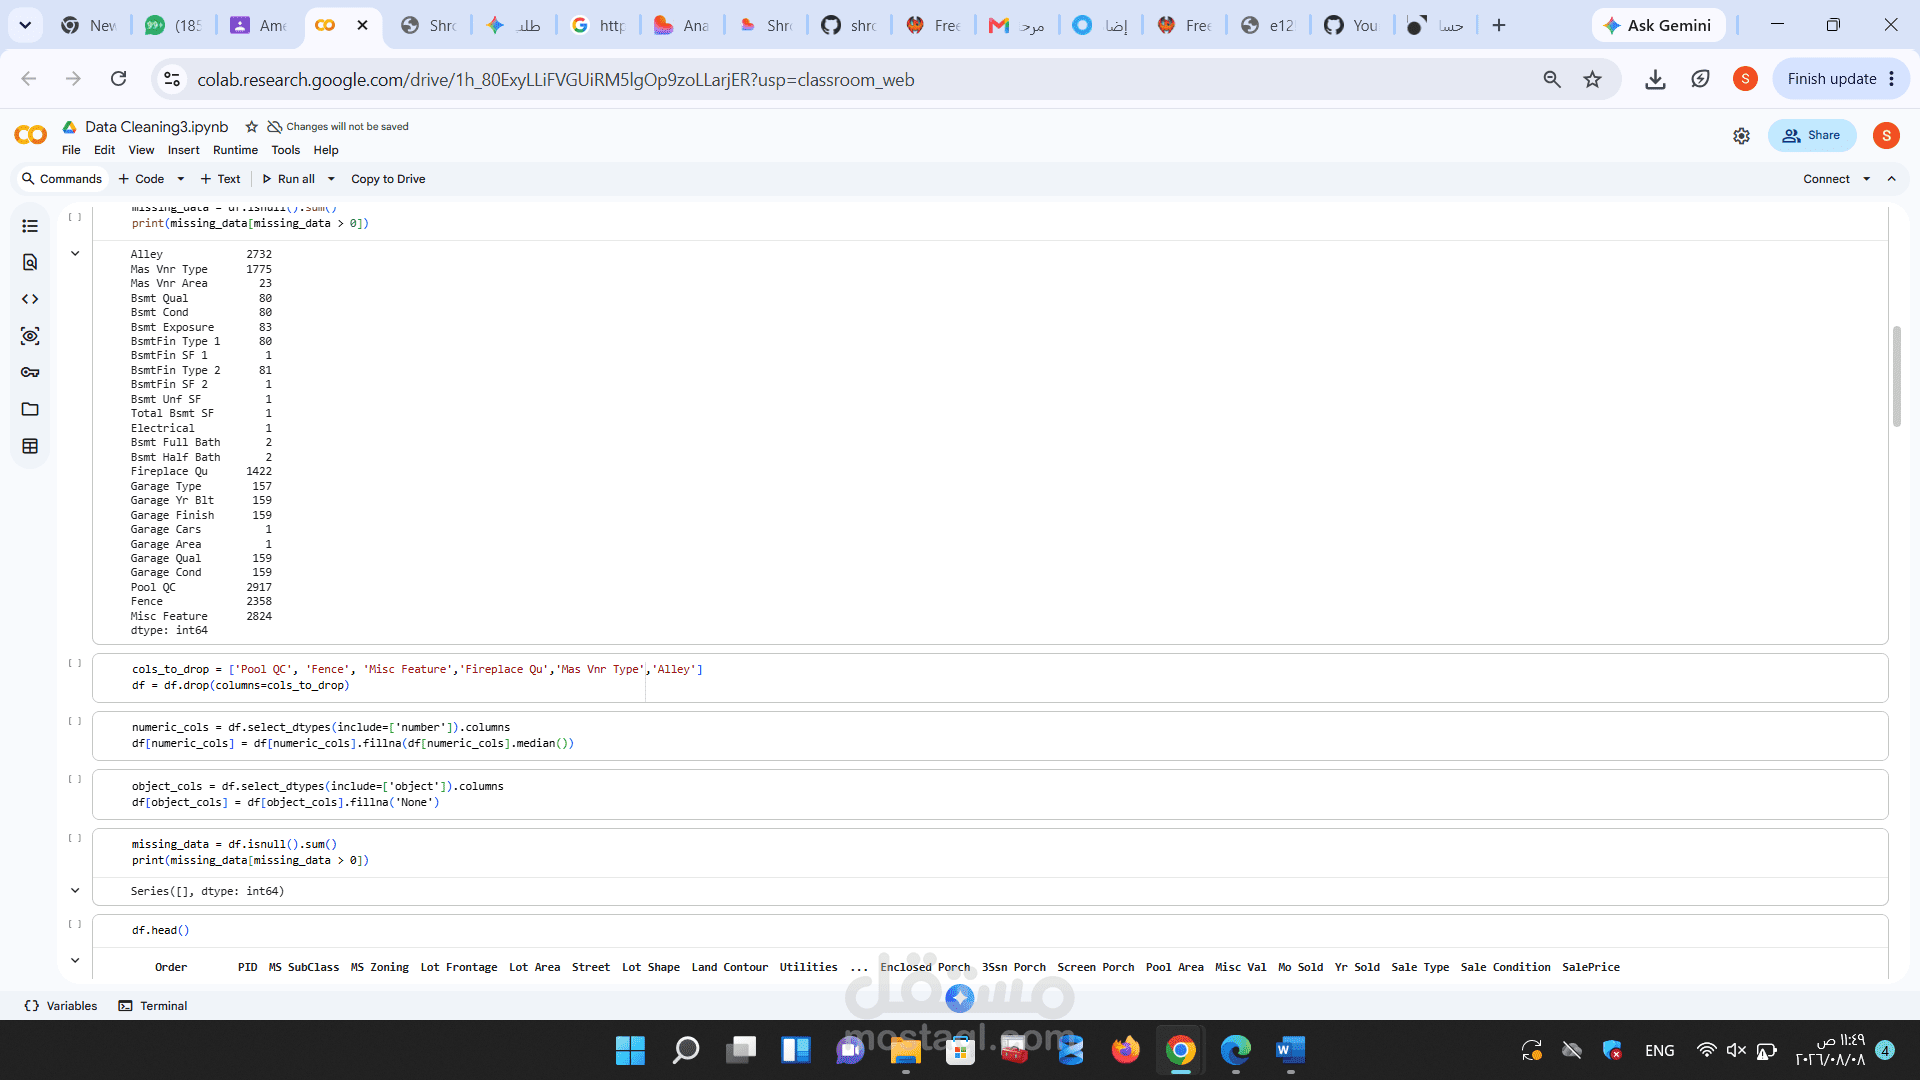Open the Variables panel
The image size is (1920, 1080).
[61, 1006]
